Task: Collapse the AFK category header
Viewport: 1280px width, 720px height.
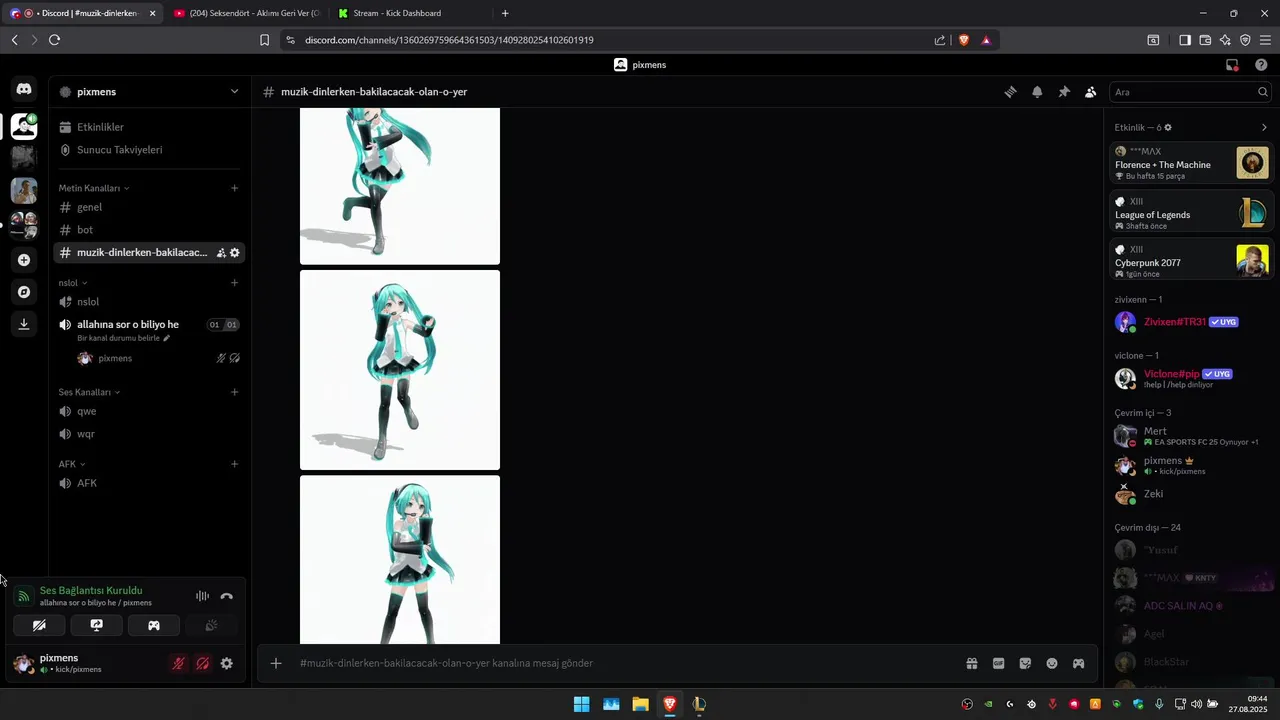Action: pyautogui.click(x=72, y=464)
